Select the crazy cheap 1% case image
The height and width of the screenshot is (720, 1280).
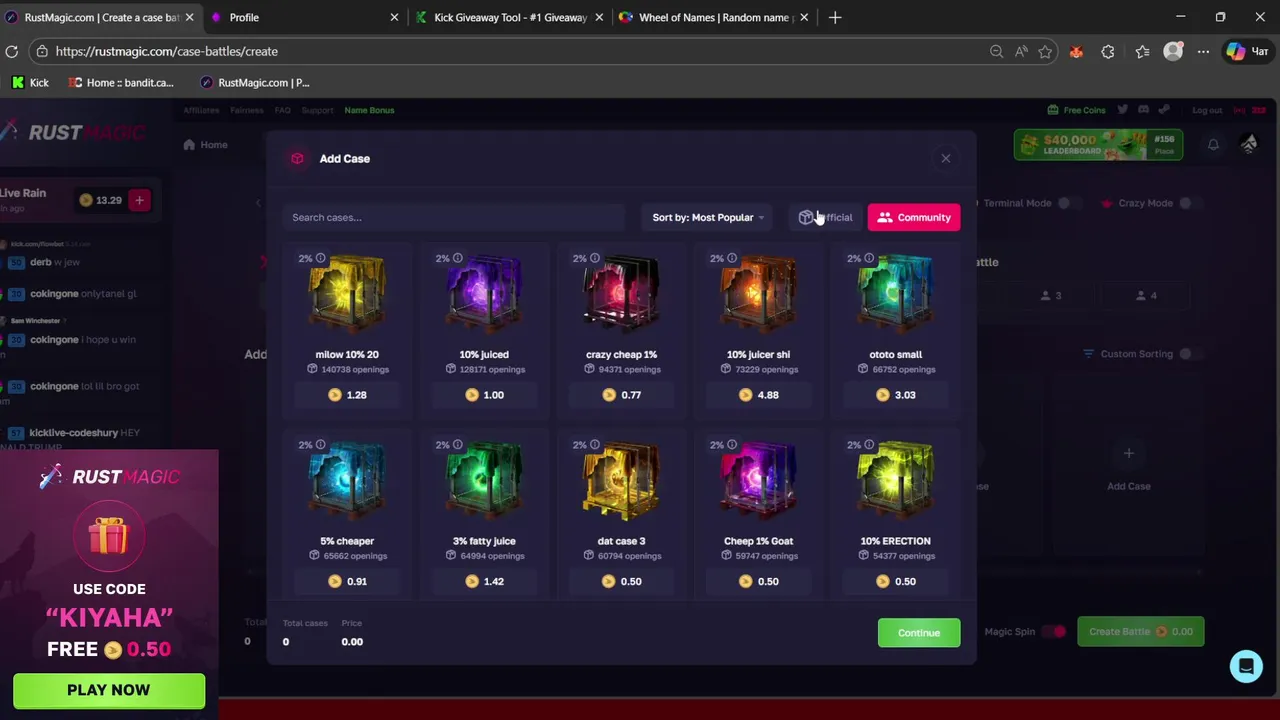click(621, 293)
